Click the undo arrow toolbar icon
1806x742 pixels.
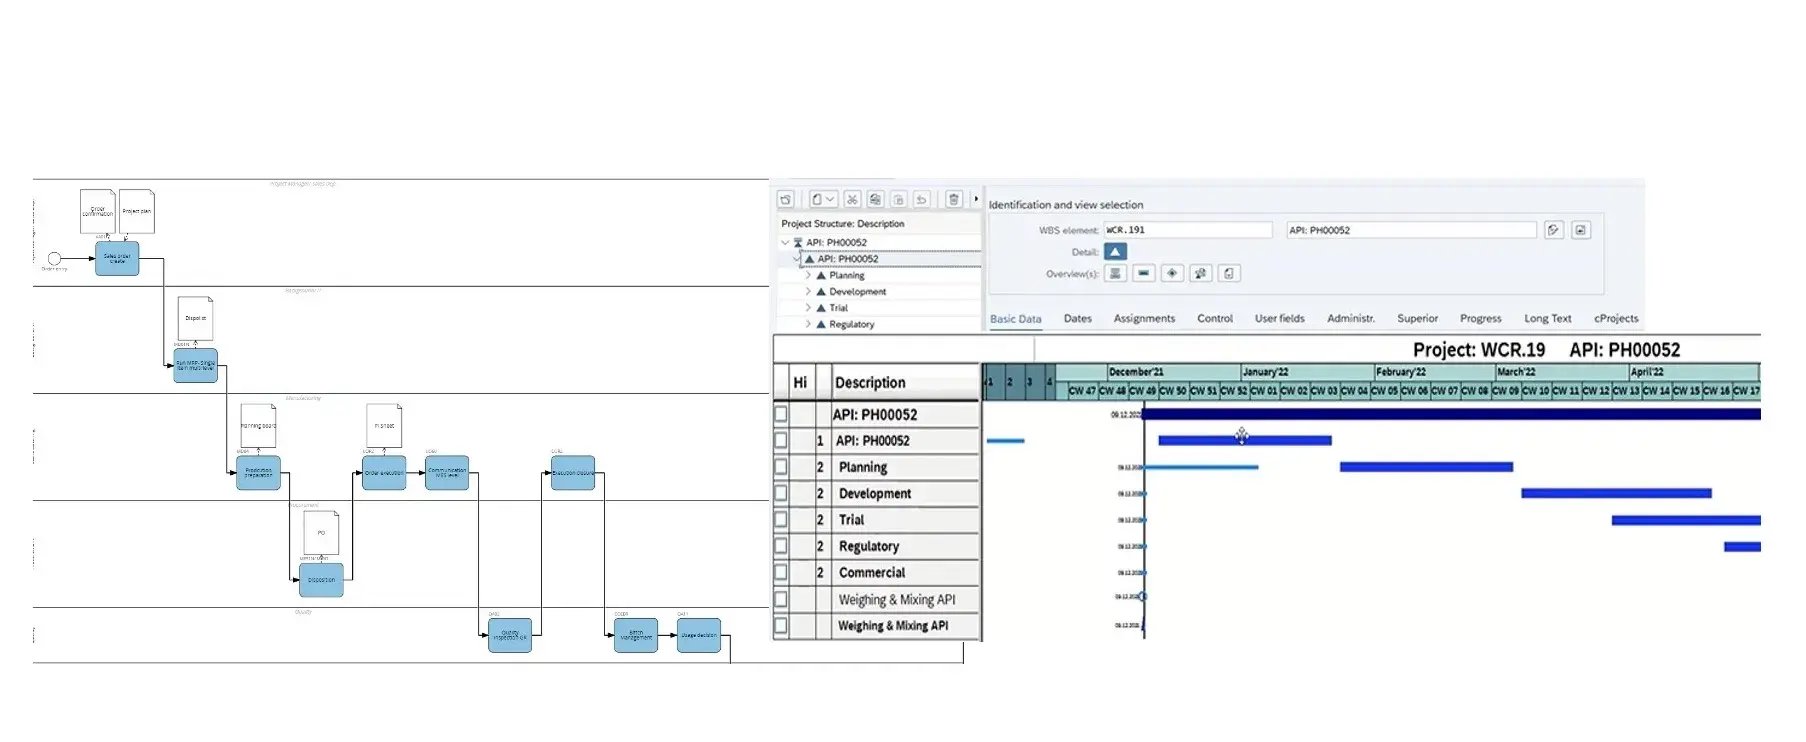pos(922,199)
